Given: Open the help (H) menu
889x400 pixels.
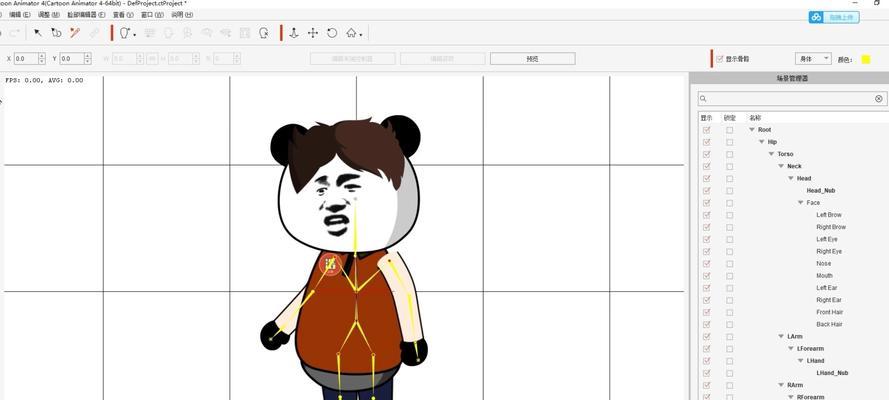Looking at the screenshot, I should point(182,14).
